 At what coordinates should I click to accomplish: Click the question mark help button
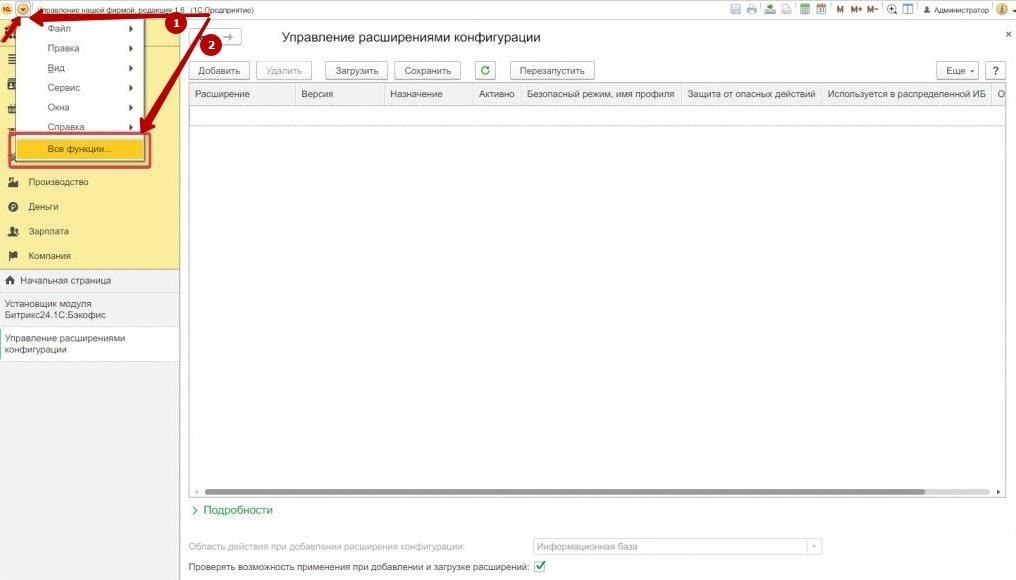tap(995, 71)
